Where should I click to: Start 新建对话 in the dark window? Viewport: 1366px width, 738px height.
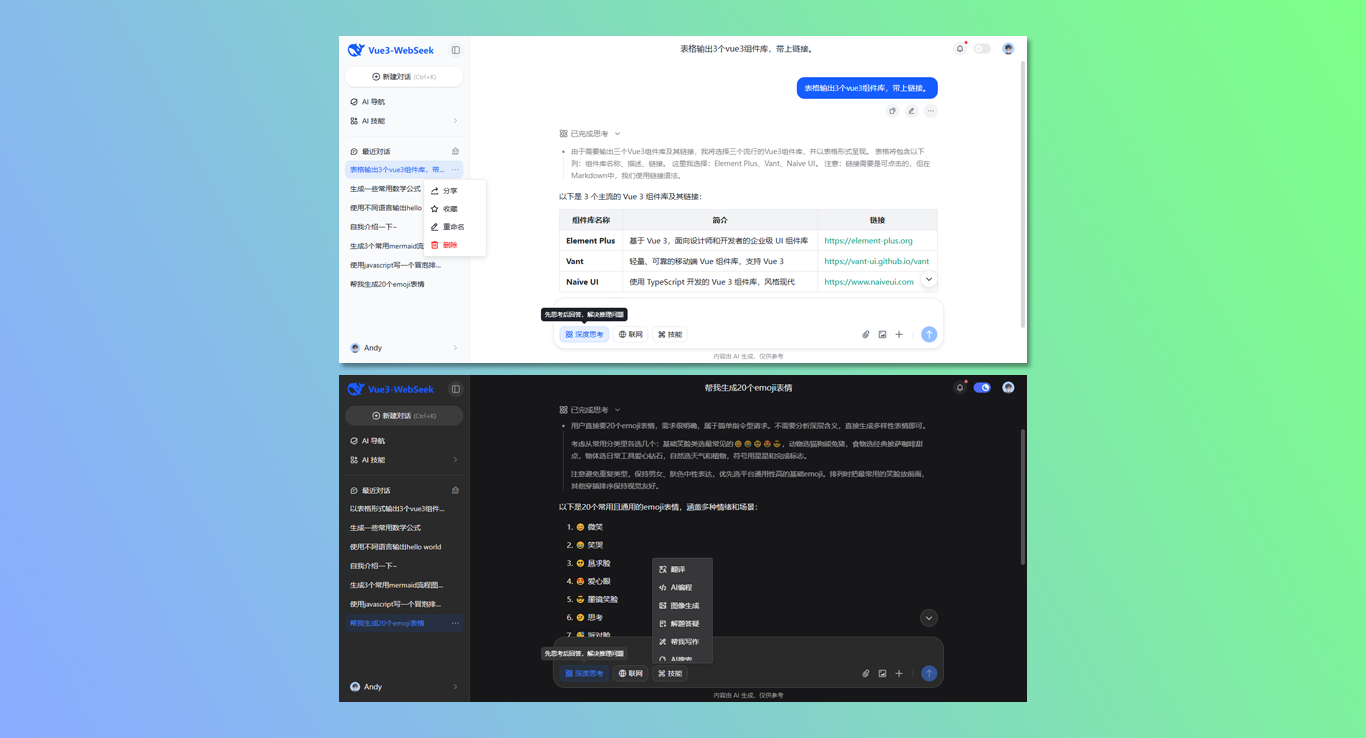(x=404, y=415)
